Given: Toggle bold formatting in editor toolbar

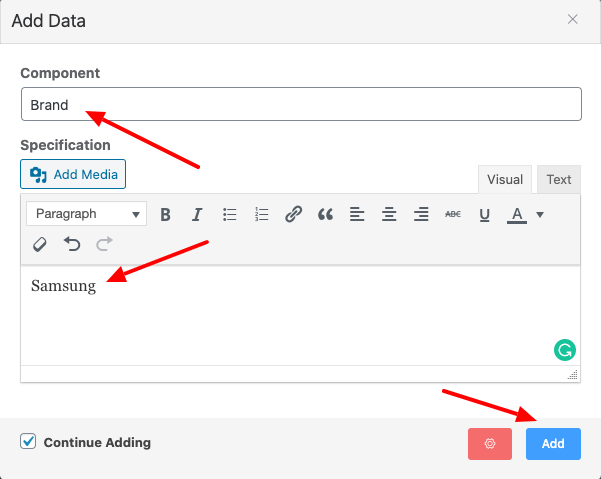Looking at the screenshot, I should pos(166,214).
